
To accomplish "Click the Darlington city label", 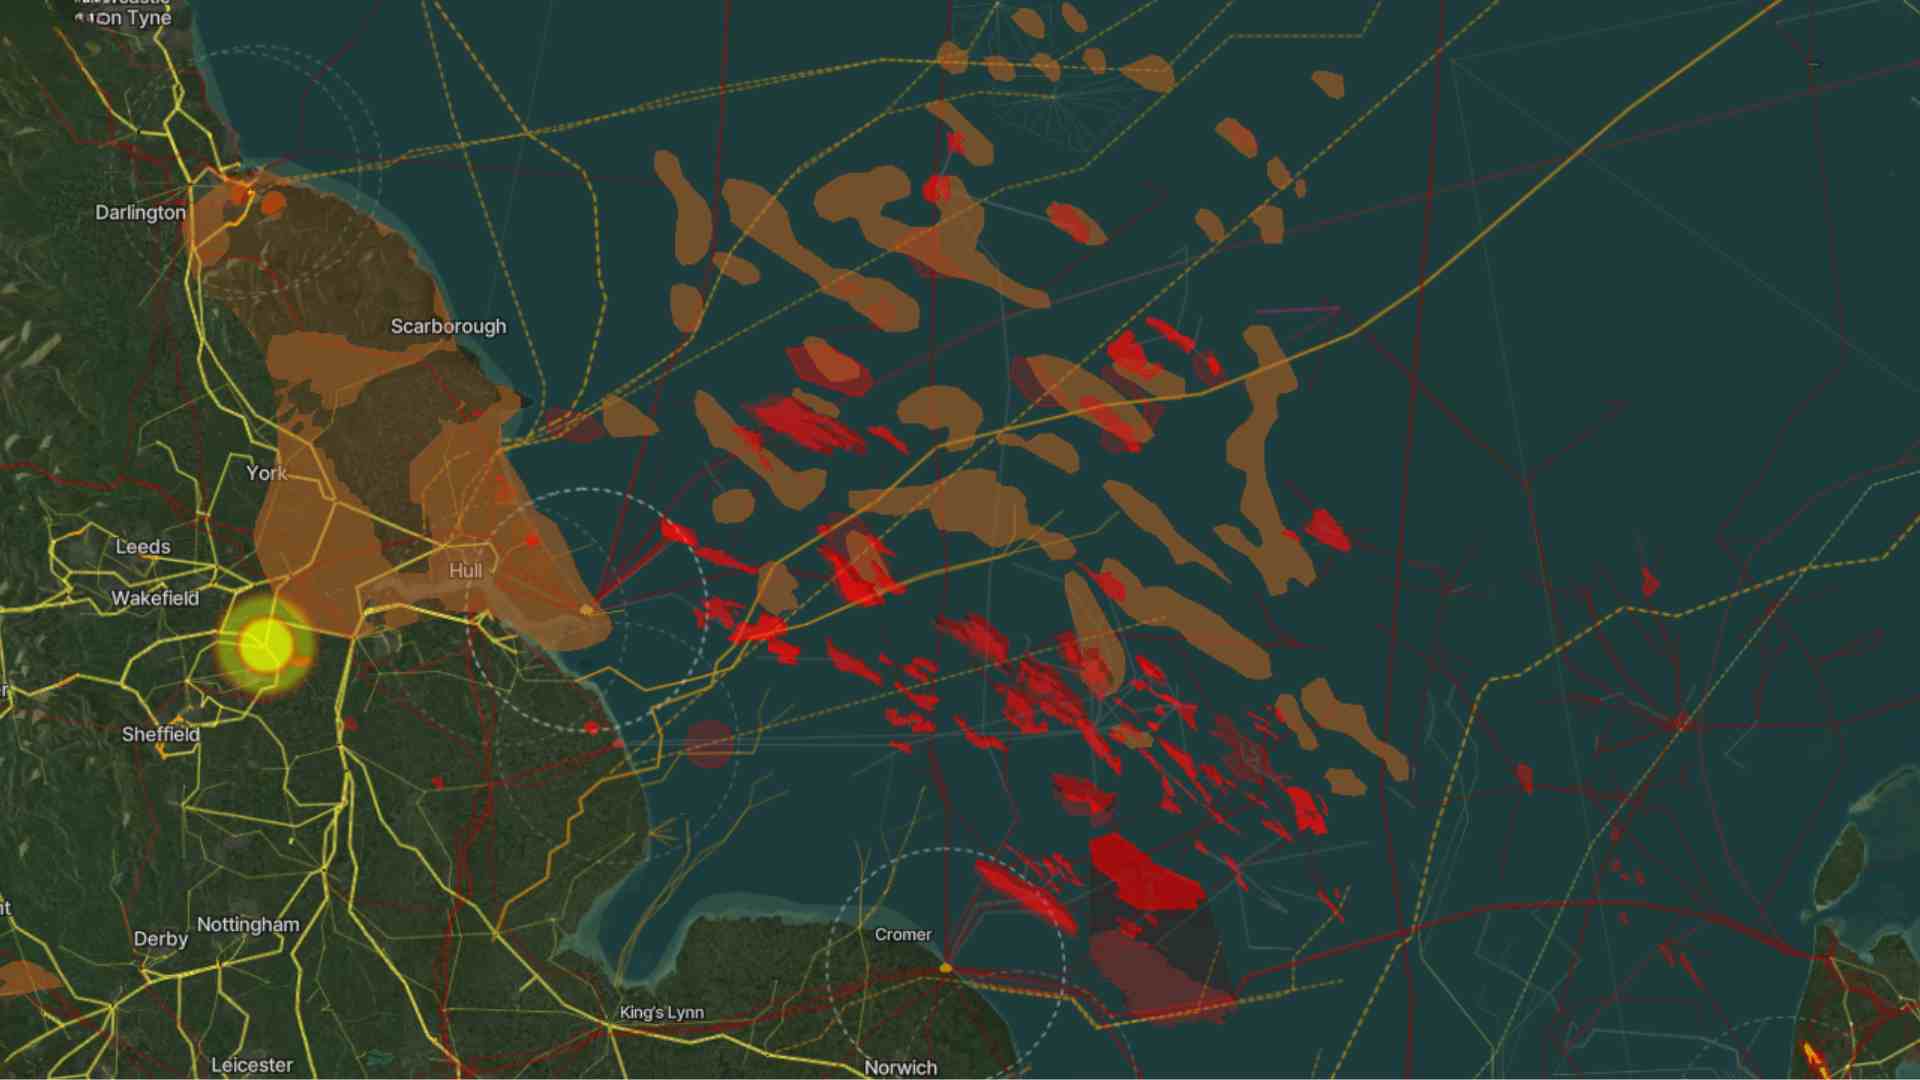I will coord(140,212).
